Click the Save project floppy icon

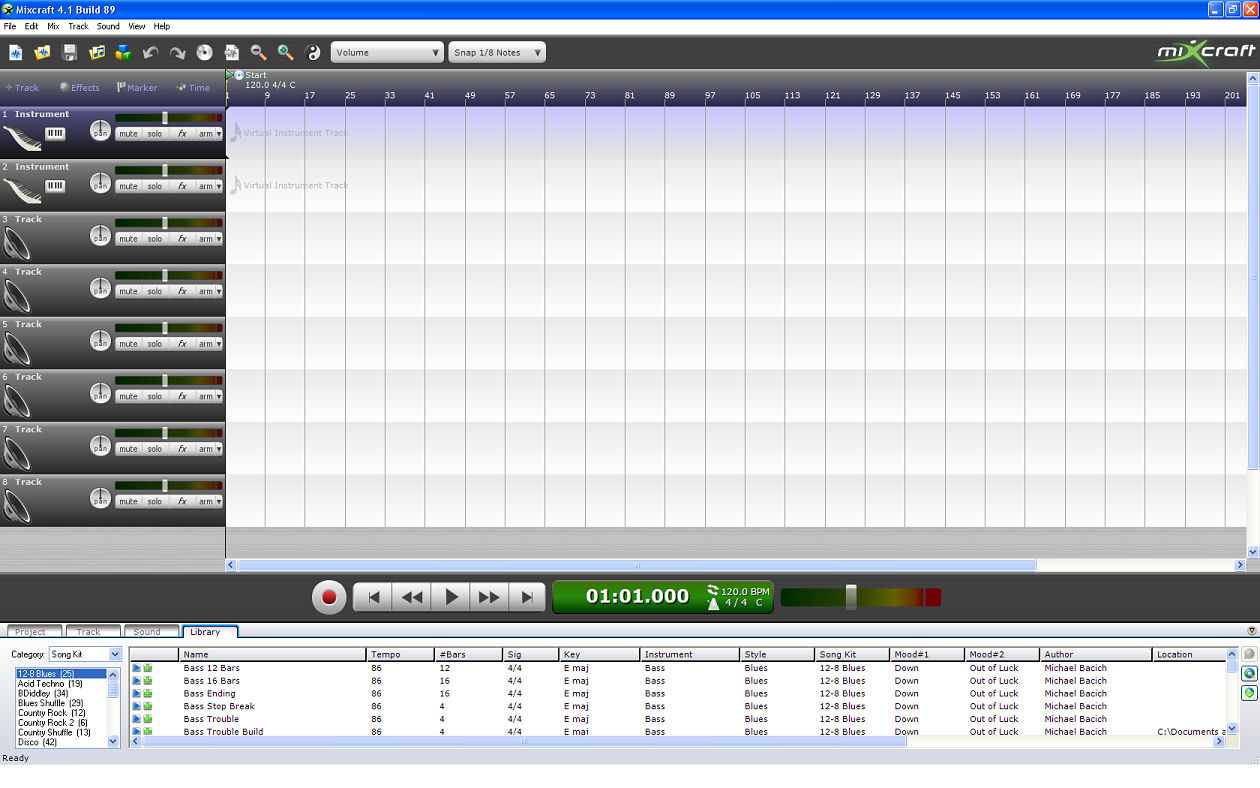(70, 53)
